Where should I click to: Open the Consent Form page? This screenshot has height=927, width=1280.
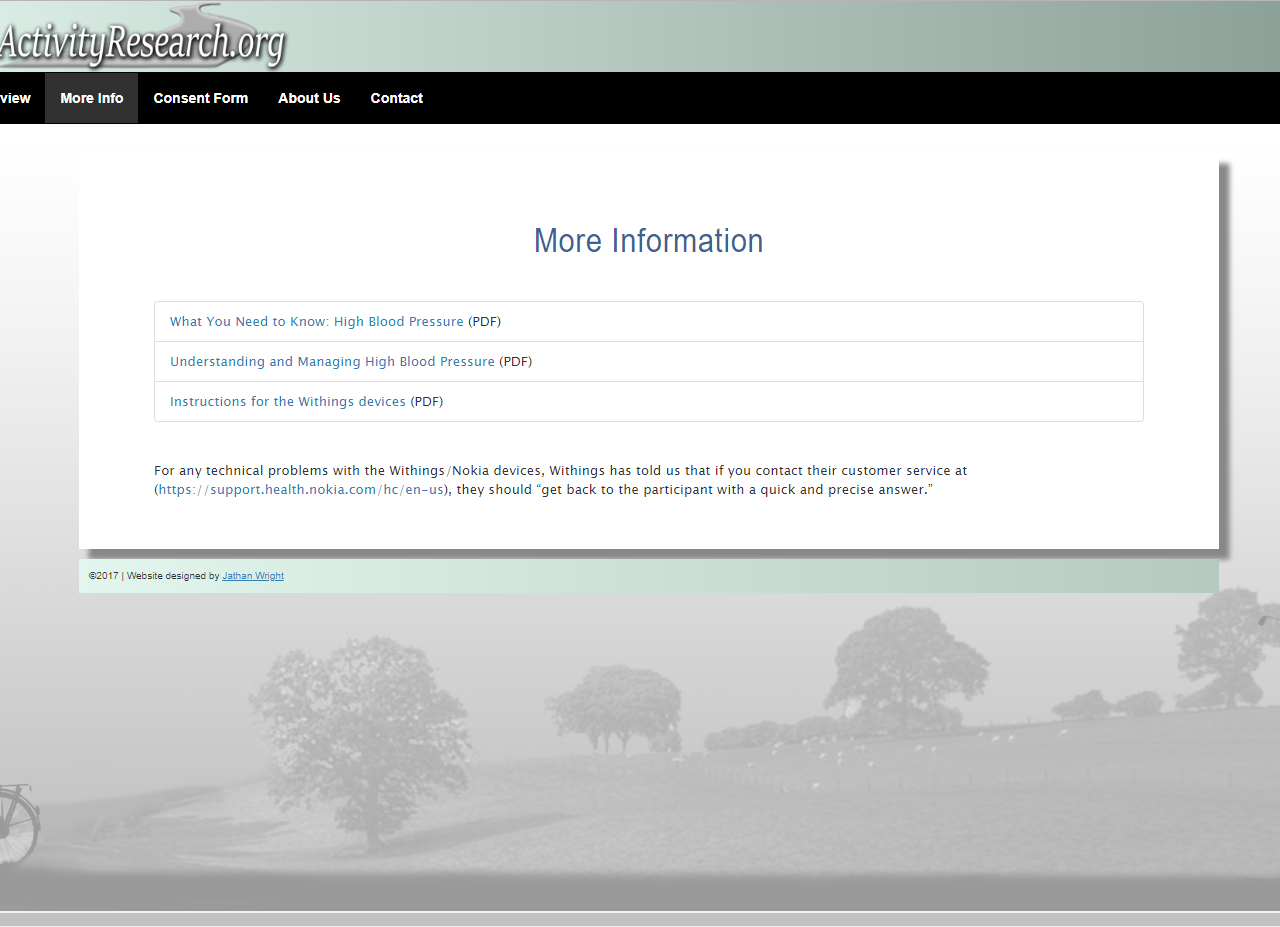(x=200, y=98)
